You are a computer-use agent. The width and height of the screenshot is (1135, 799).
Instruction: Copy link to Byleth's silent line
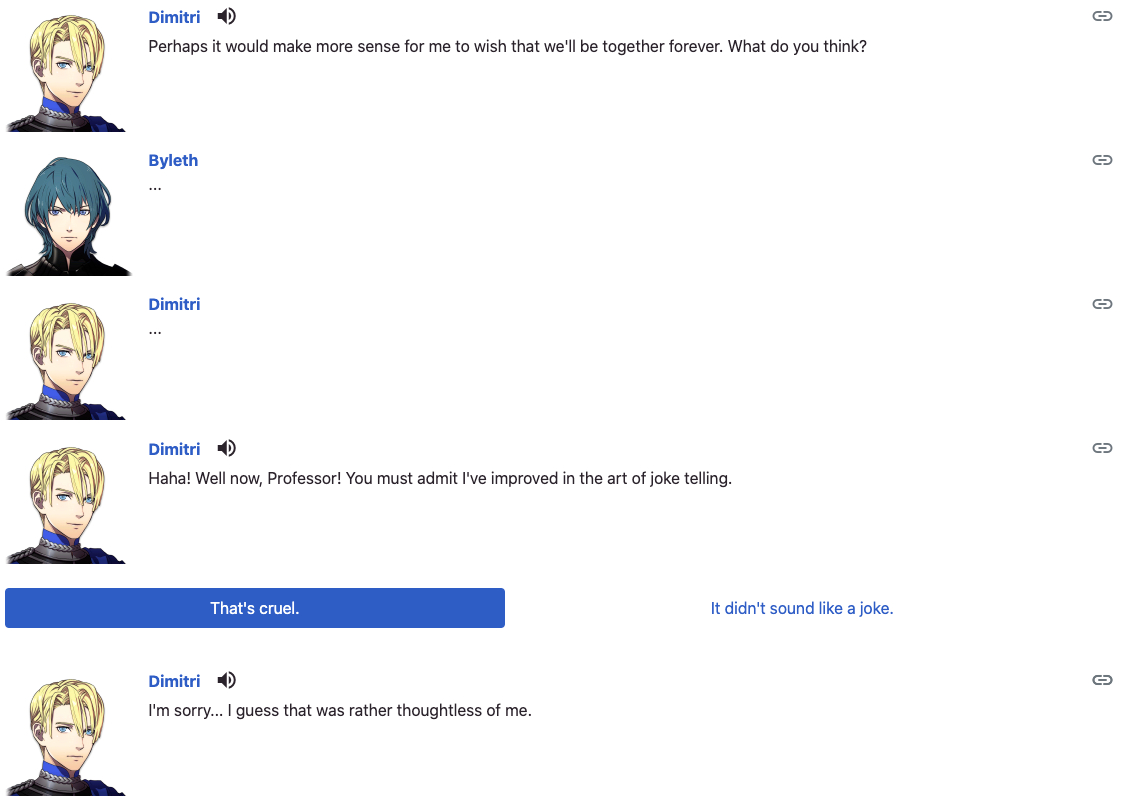pyautogui.click(x=1102, y=160)
